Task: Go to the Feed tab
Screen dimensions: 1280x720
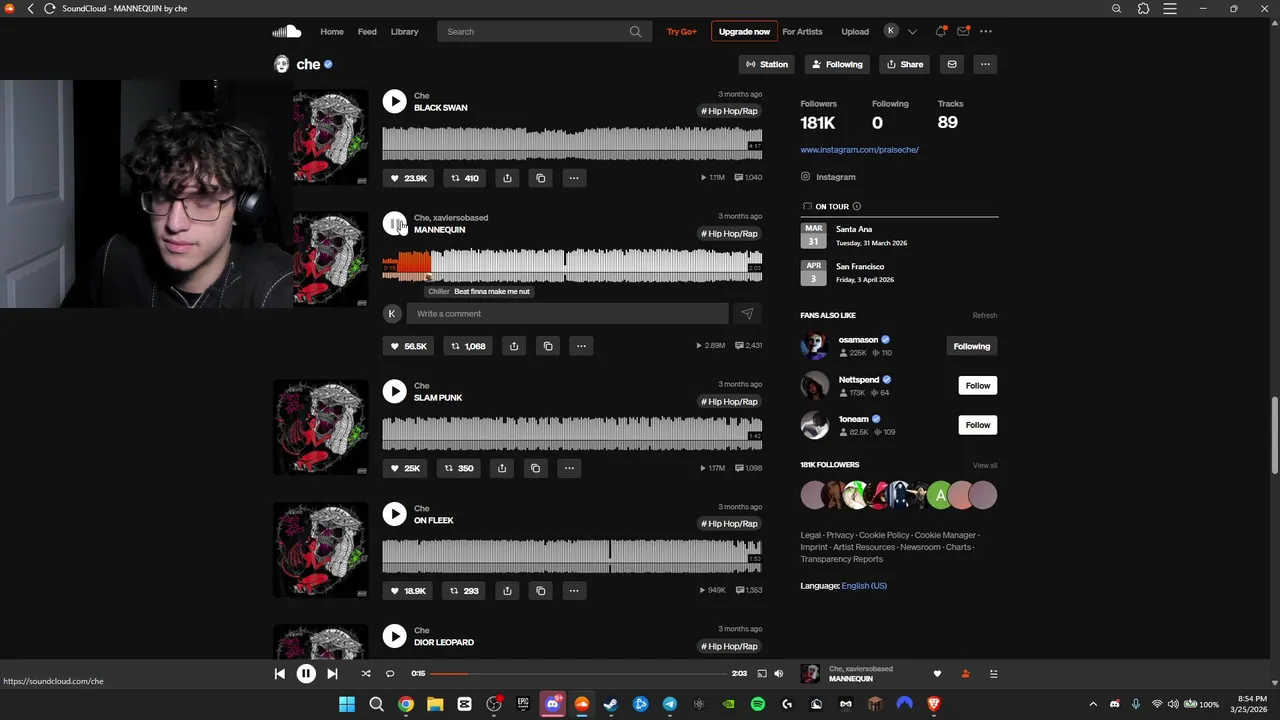Action: [x=367, y=32]
